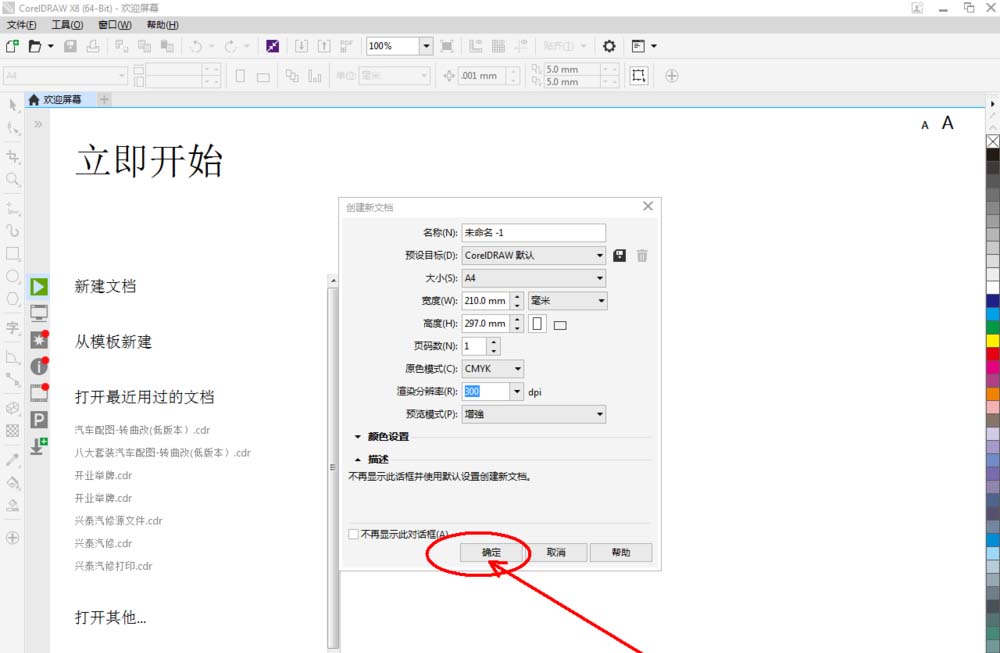Save the preset with the floppy disk icon
Image resolution: width=1000 pixels, height=653 pixels.
point(619,256)
